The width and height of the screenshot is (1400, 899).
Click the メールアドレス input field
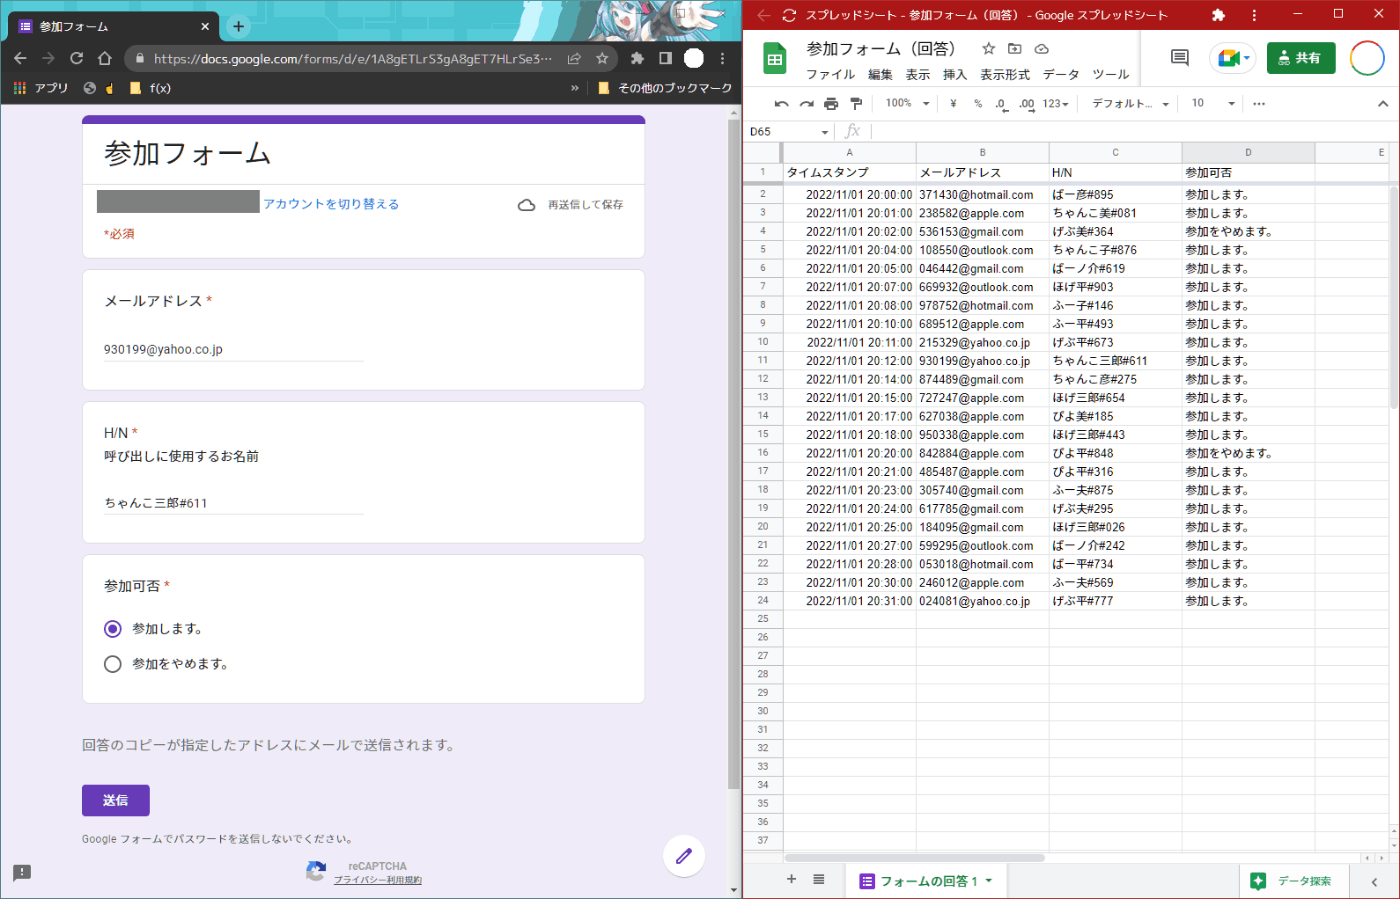233,350
